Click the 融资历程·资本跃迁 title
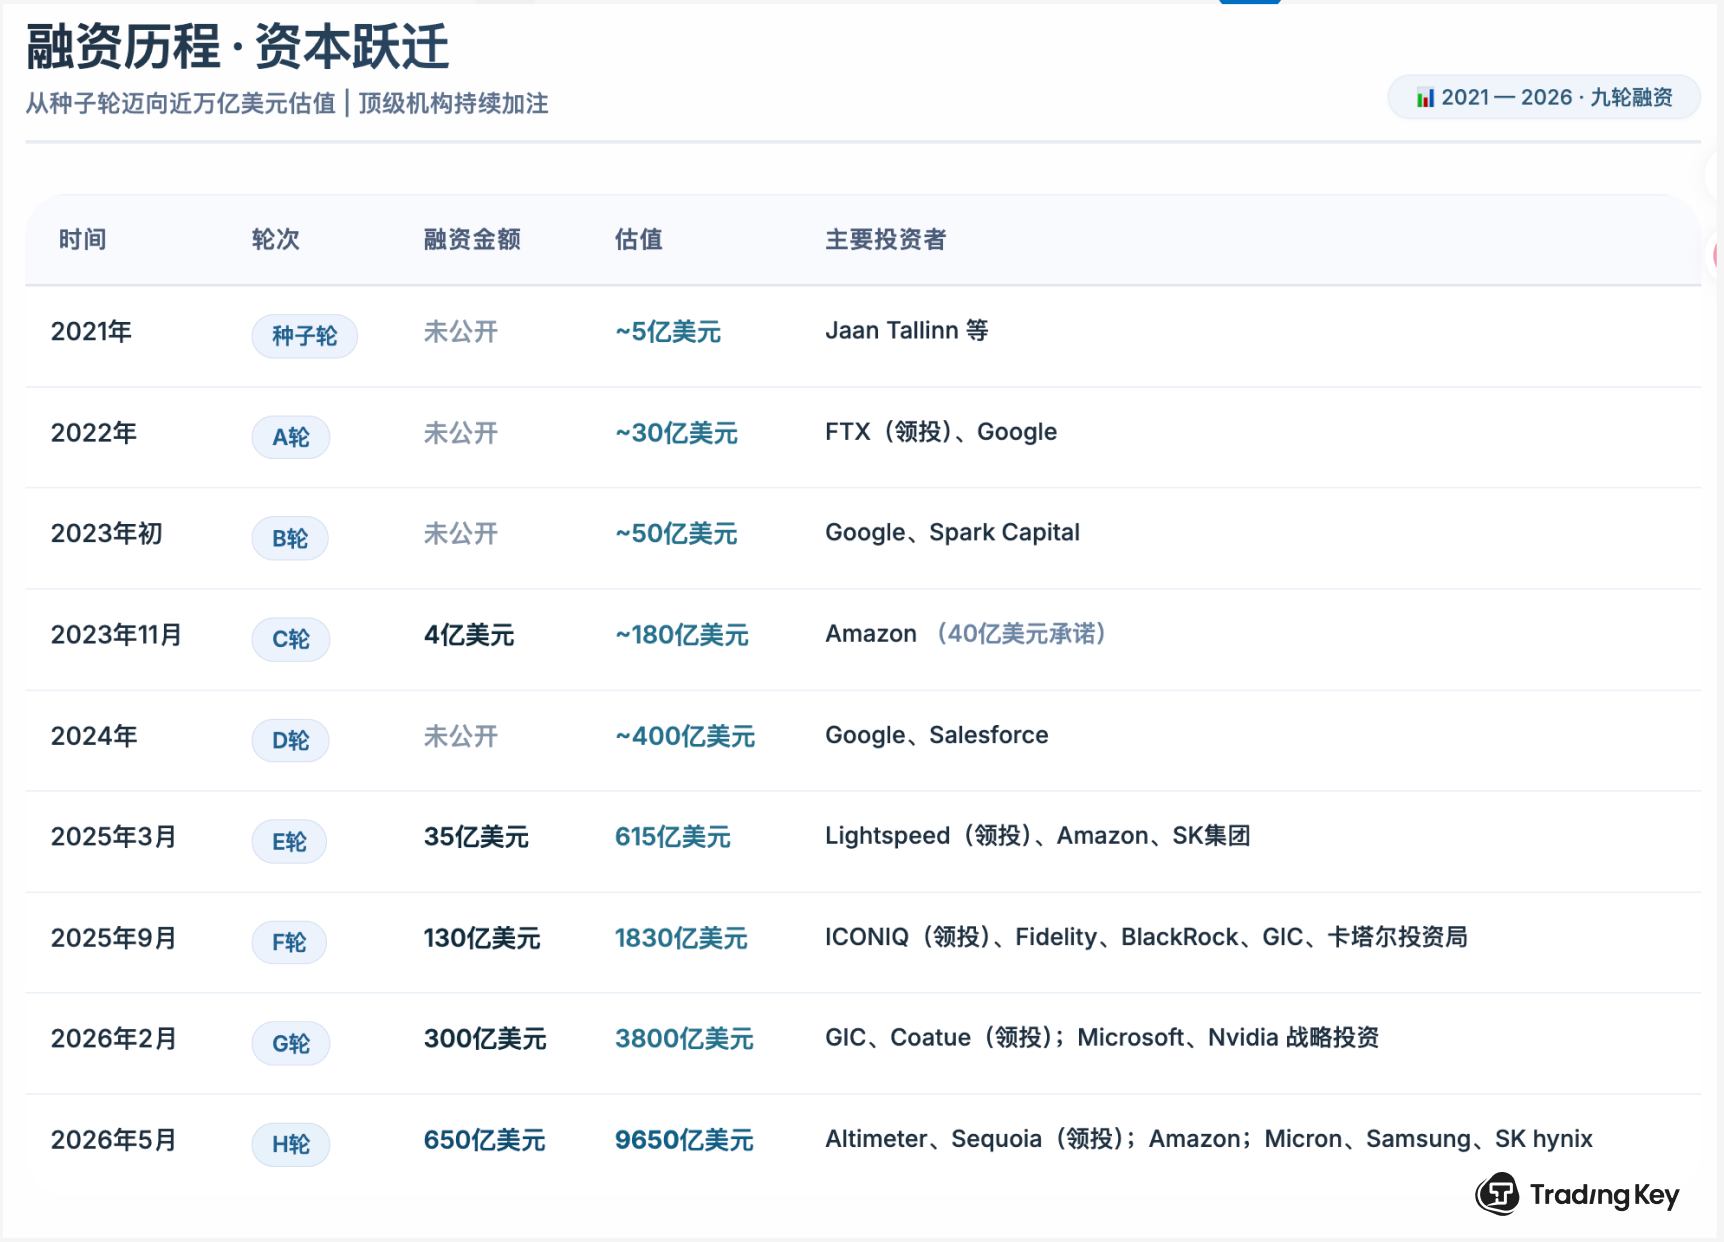Image resolution: width=1724 pixels, height=1242 pixels. [x=238, y=46]
